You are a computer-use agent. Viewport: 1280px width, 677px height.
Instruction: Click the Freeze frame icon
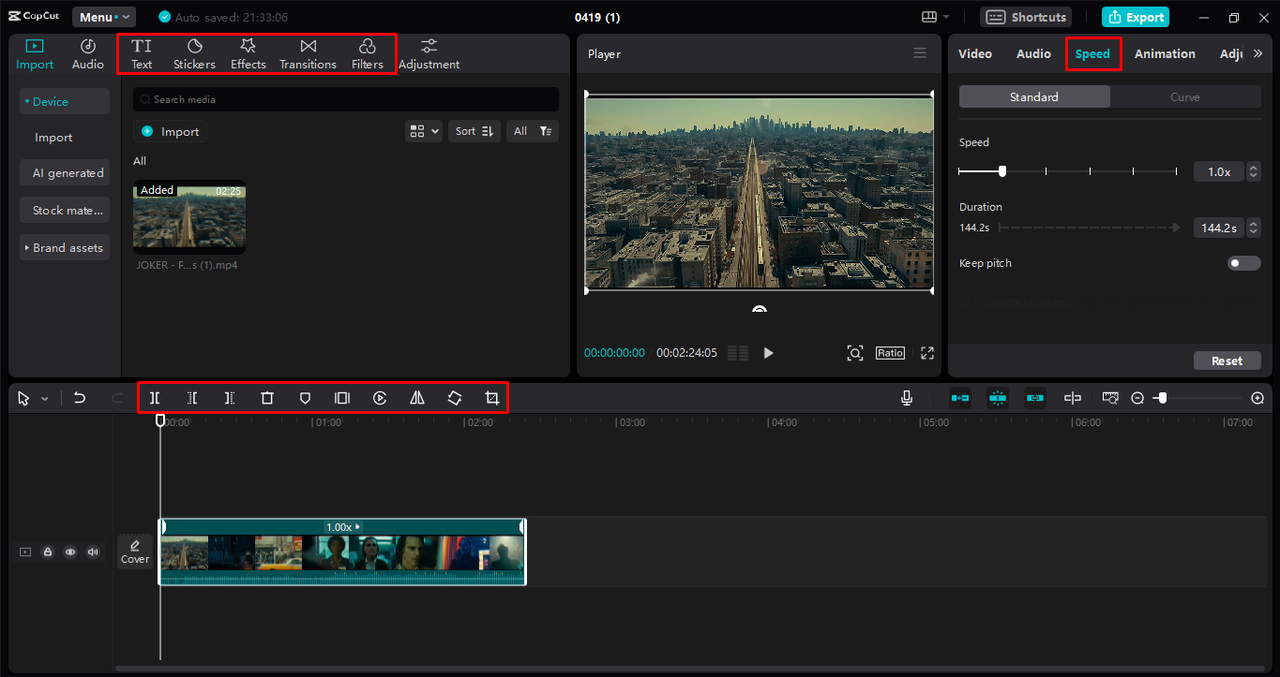click(342, 398)
